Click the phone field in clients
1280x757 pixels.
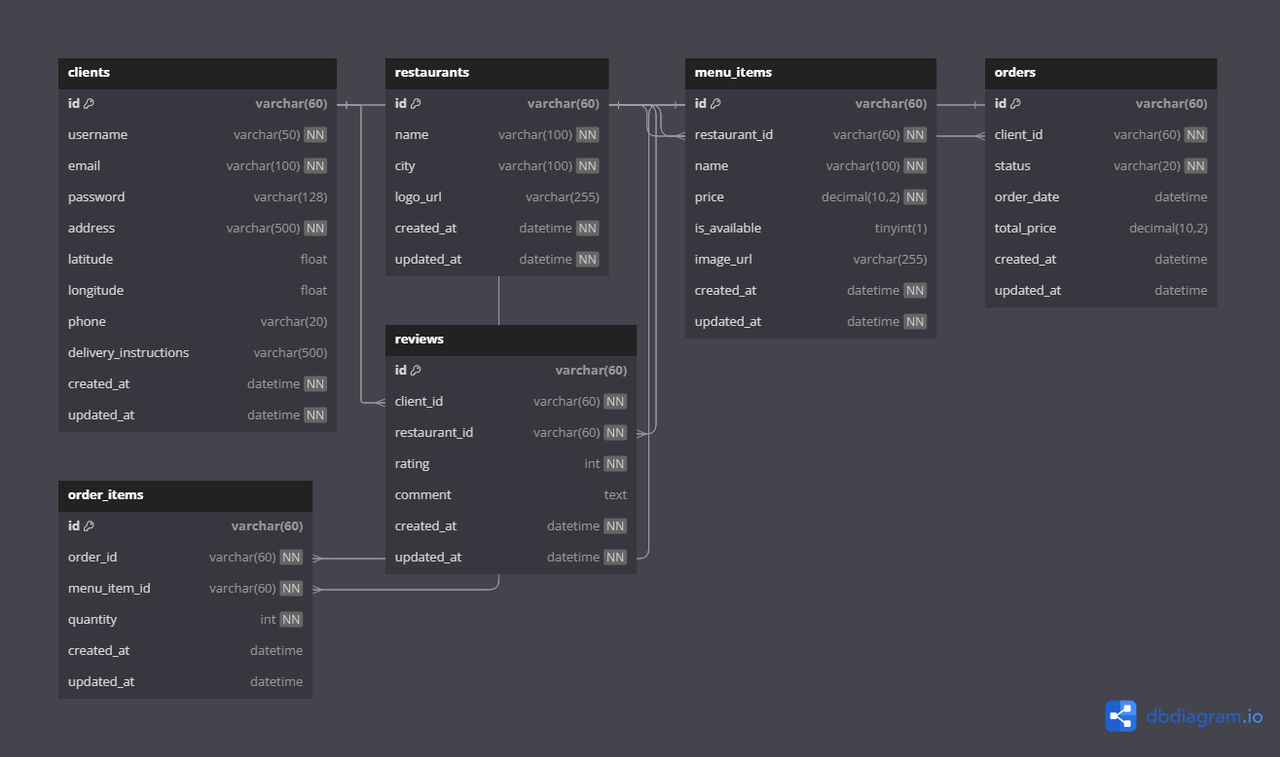[x=197, y=322]
